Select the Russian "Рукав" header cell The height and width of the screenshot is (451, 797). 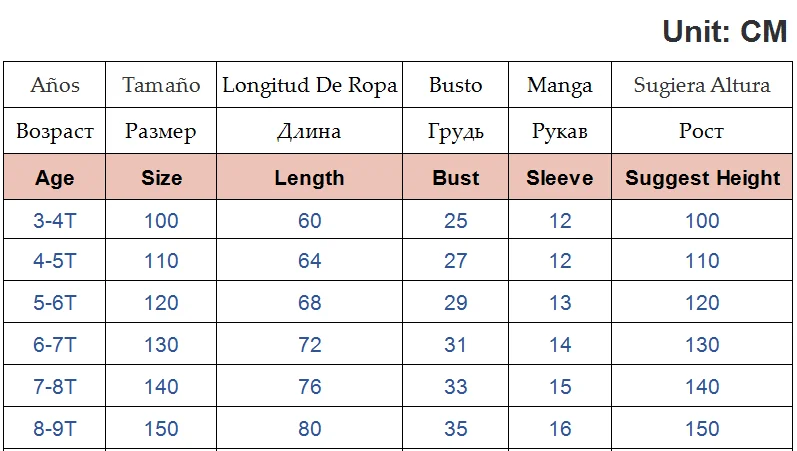pos(560,131)
